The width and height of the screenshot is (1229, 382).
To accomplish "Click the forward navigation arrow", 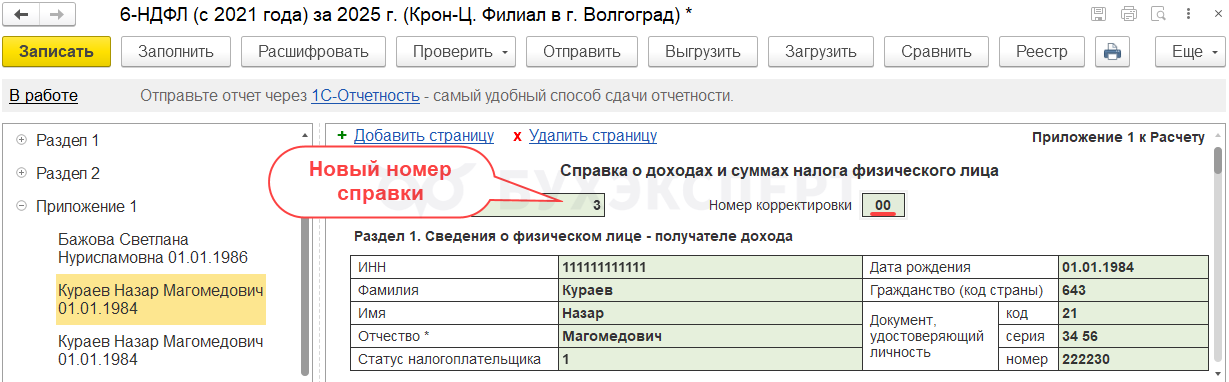I will (56, 15).
